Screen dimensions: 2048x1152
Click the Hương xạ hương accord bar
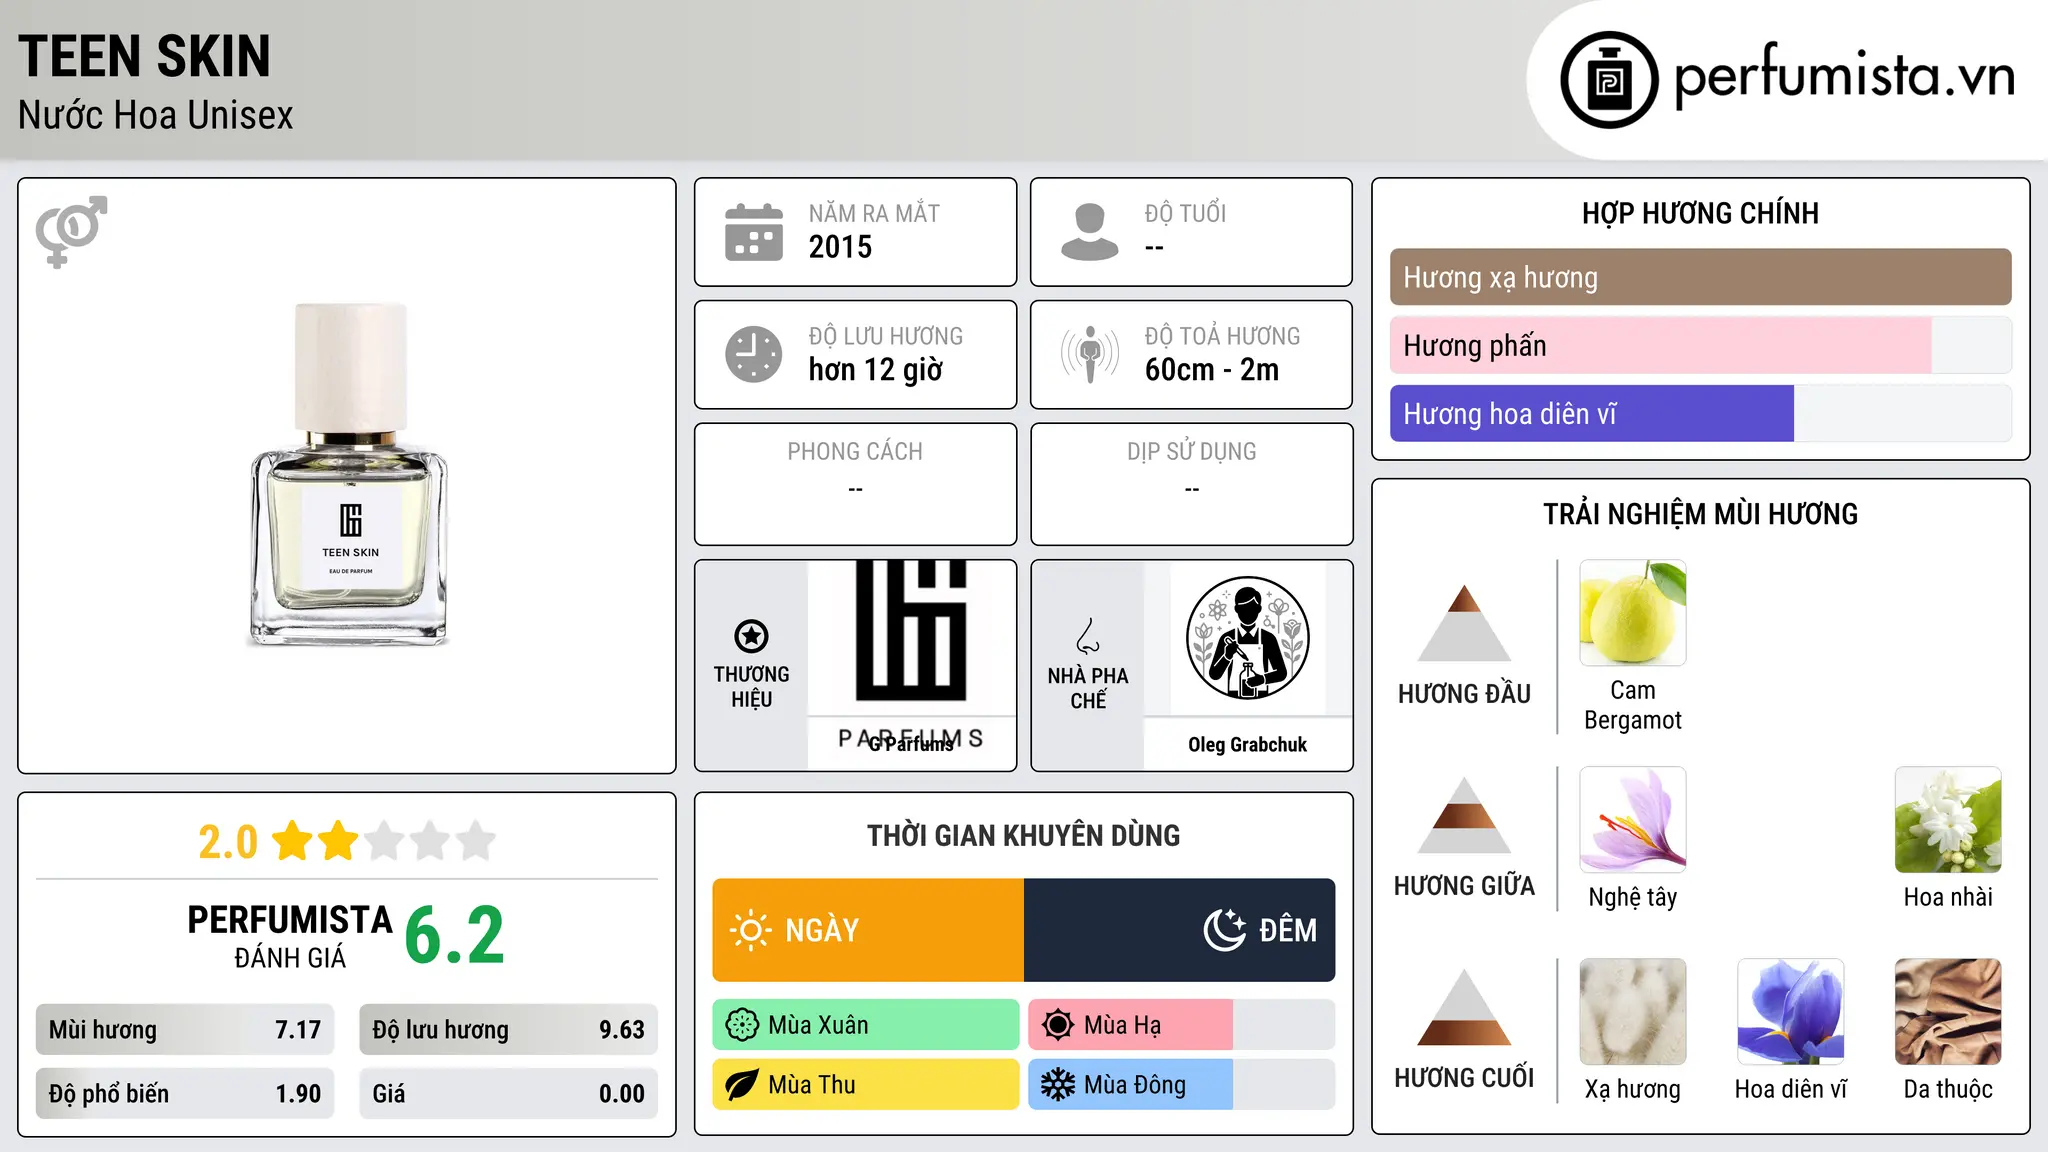point(1700,277)
